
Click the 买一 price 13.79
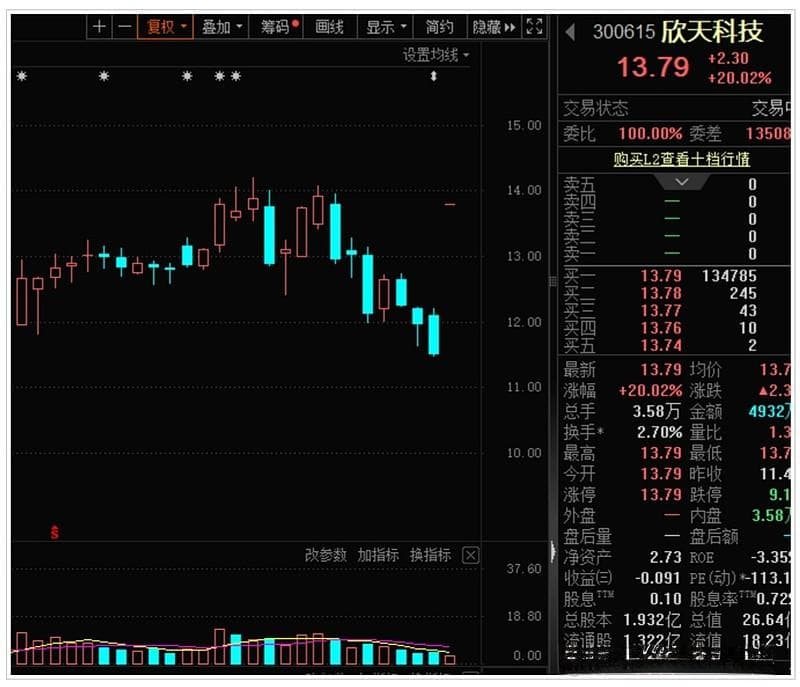[x=661, y=276]
